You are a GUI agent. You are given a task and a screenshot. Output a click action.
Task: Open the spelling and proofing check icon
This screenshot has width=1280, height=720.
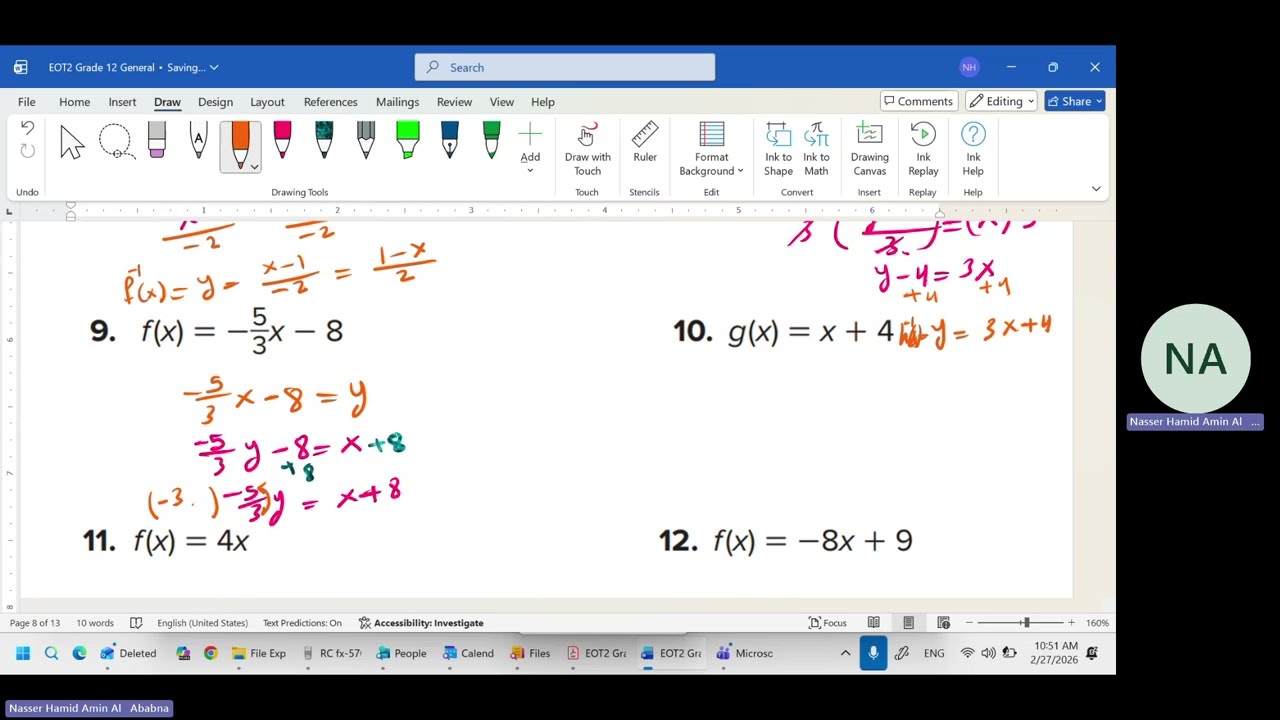coord(136,623)
